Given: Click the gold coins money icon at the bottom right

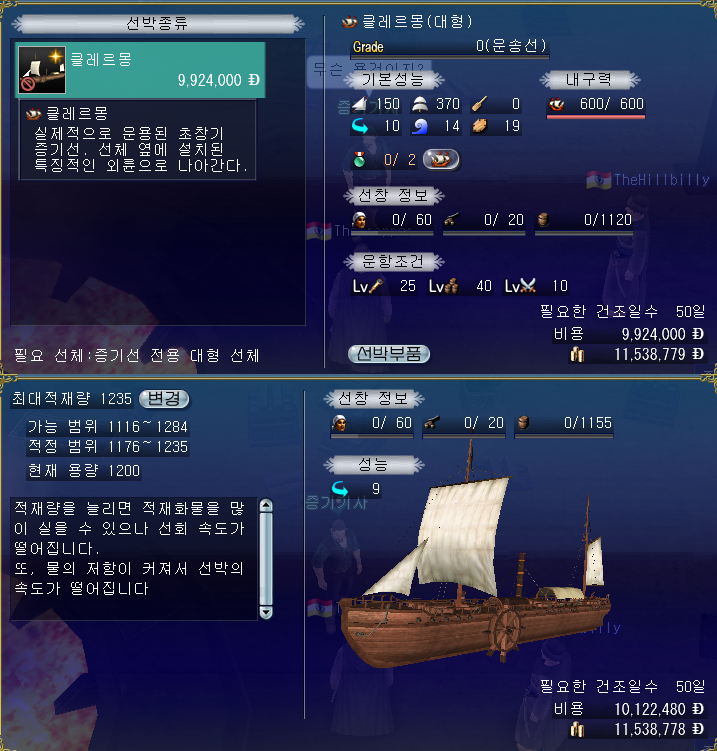Looking at the screenshot, I should point(577,730).
